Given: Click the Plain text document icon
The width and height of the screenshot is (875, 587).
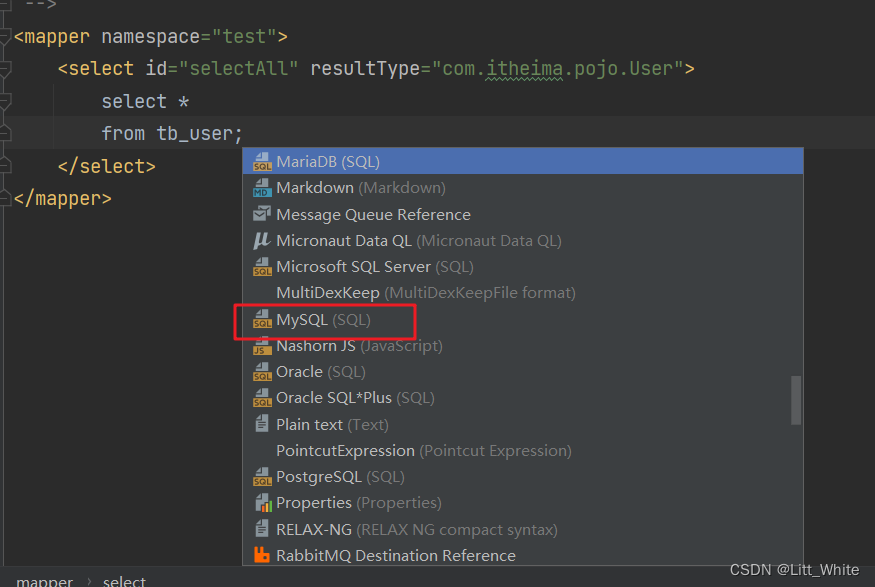Looking at the screenshot, I should (x=262, y=424).
